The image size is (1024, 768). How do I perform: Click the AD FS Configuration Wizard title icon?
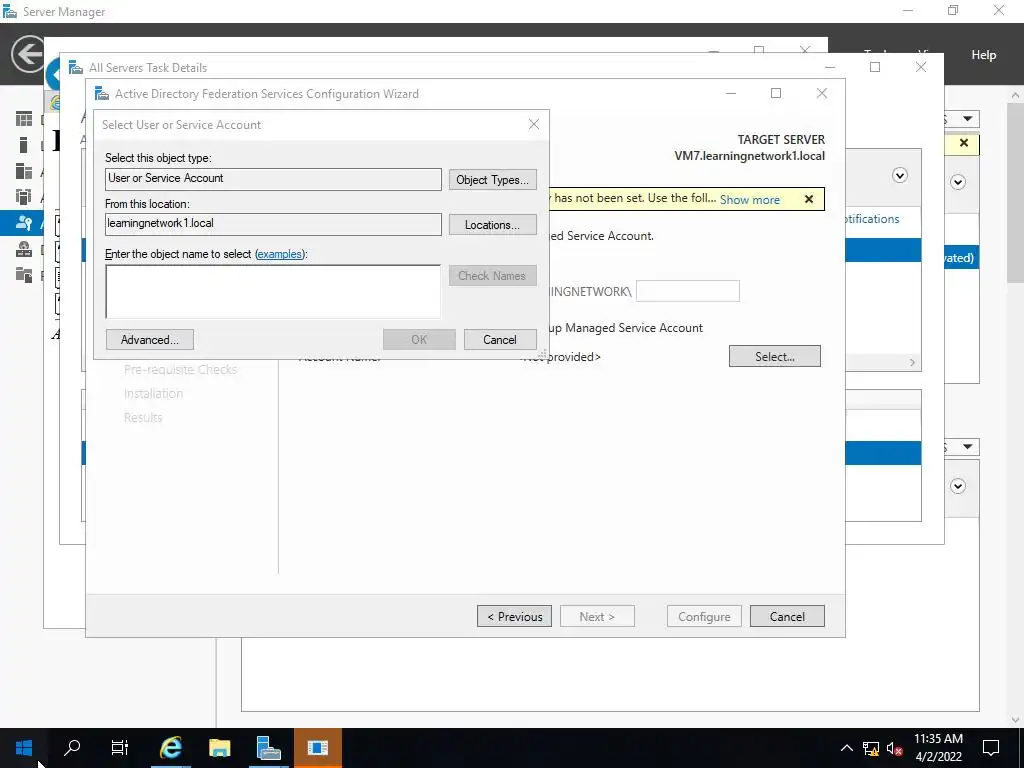pyautogui.click(x=102, y=93)
